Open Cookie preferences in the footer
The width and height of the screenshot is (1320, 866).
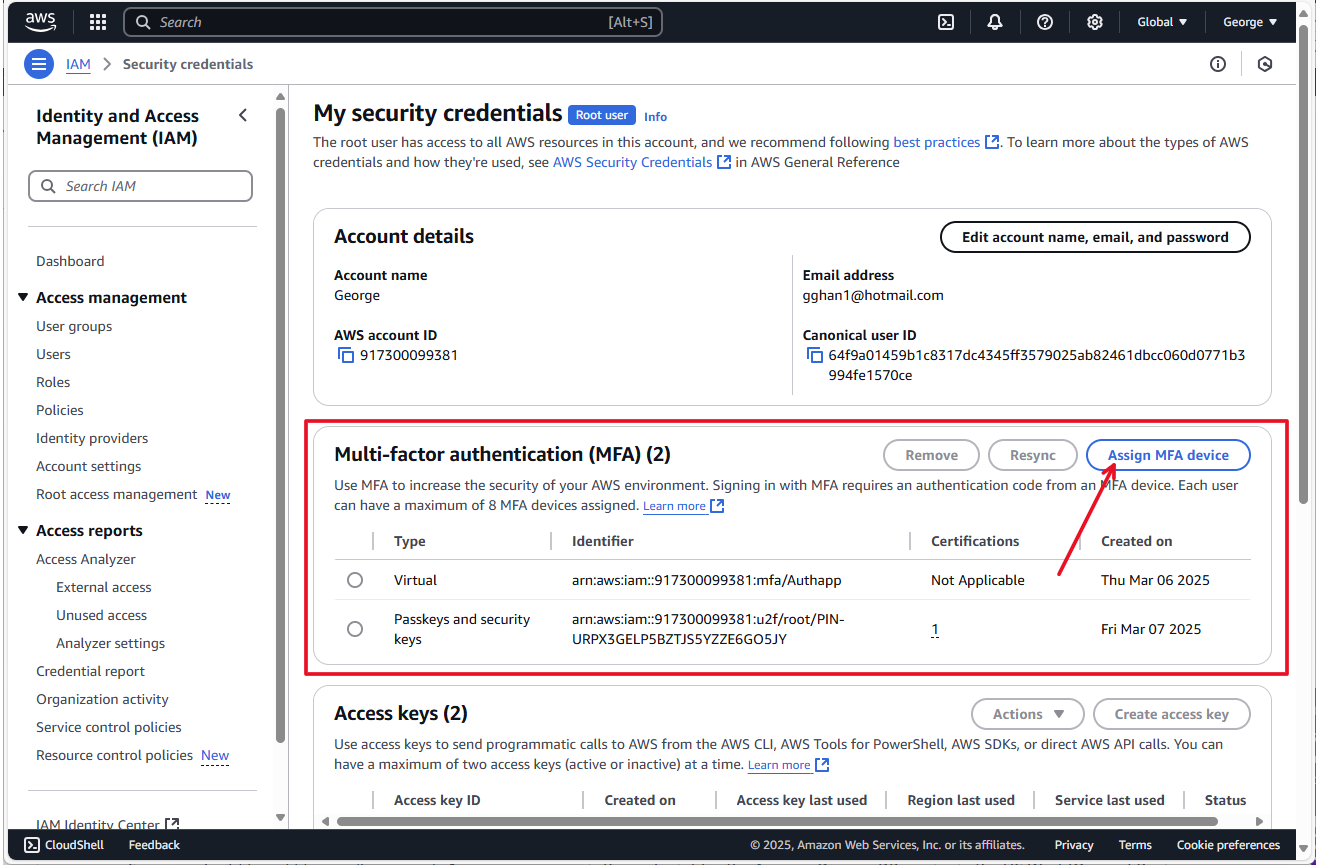1228,845
